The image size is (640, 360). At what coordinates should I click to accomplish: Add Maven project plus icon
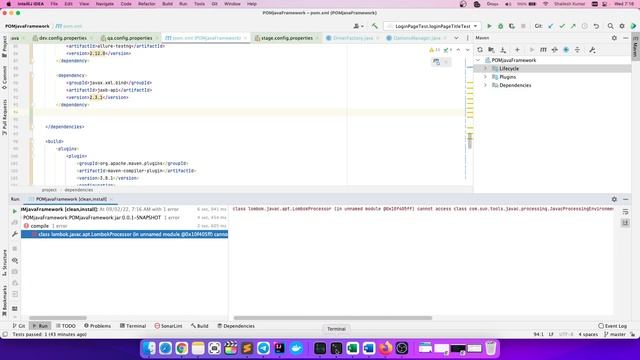pos(517,50)
